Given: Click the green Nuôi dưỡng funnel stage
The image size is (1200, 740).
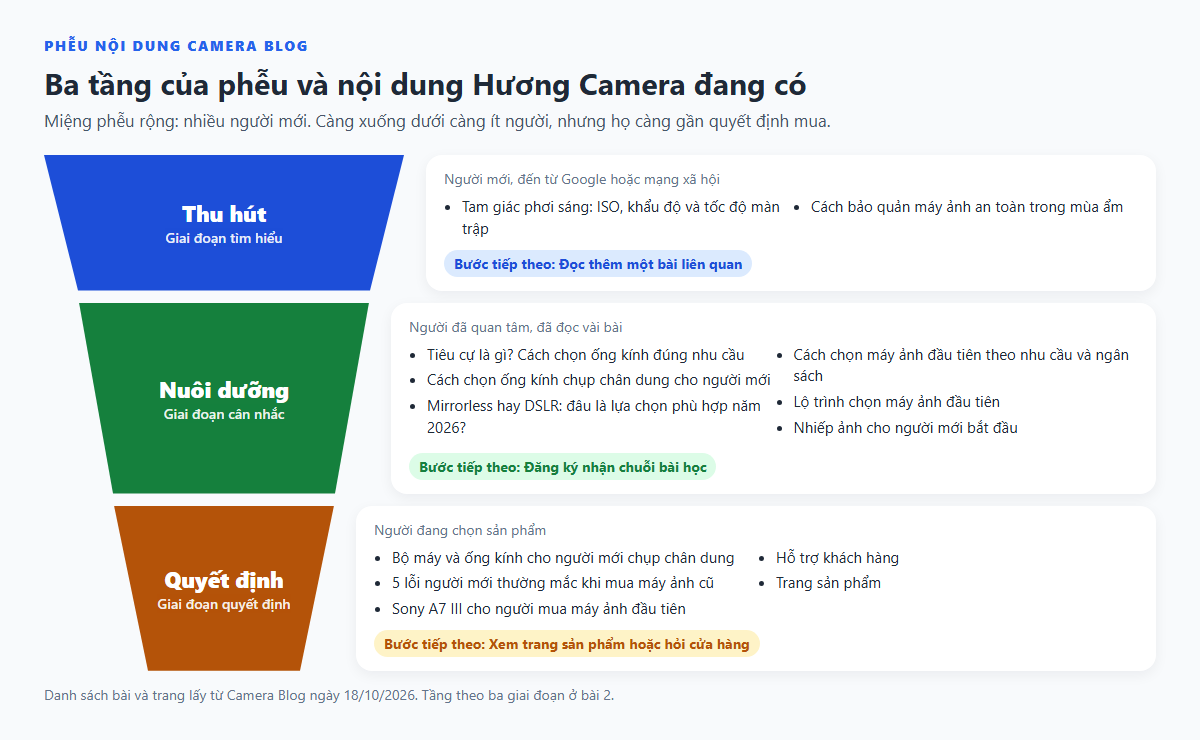Looking at the screenshot, I should point(224,398).
